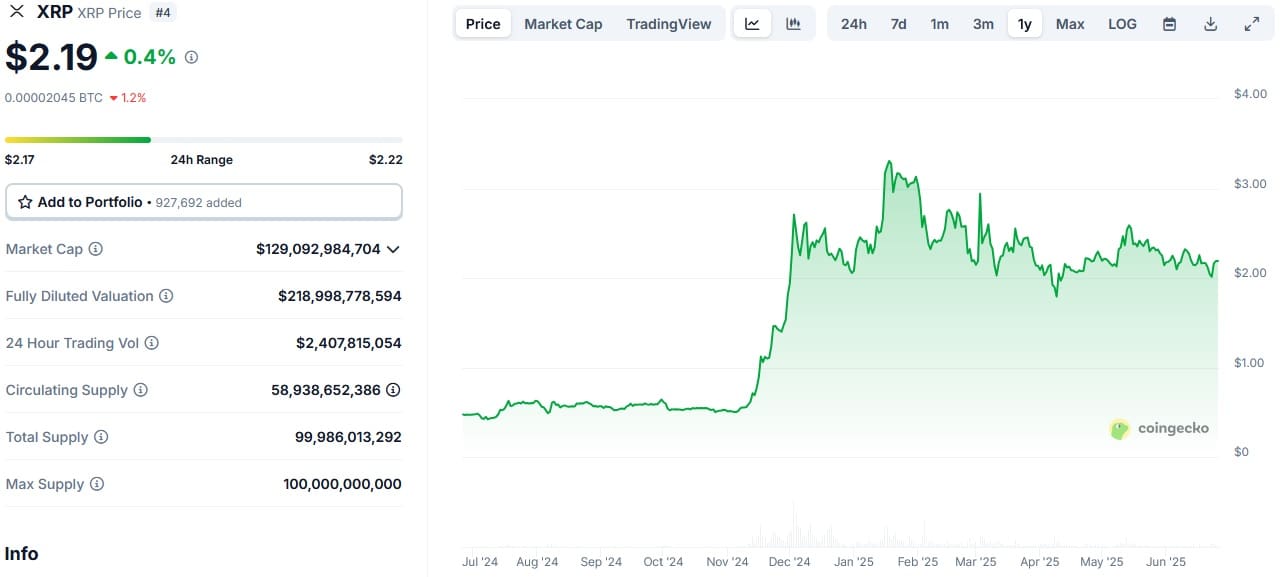Viewport: 1285px width, 577px height.
Task: Download chart data icon
Action: [1210, 24]
